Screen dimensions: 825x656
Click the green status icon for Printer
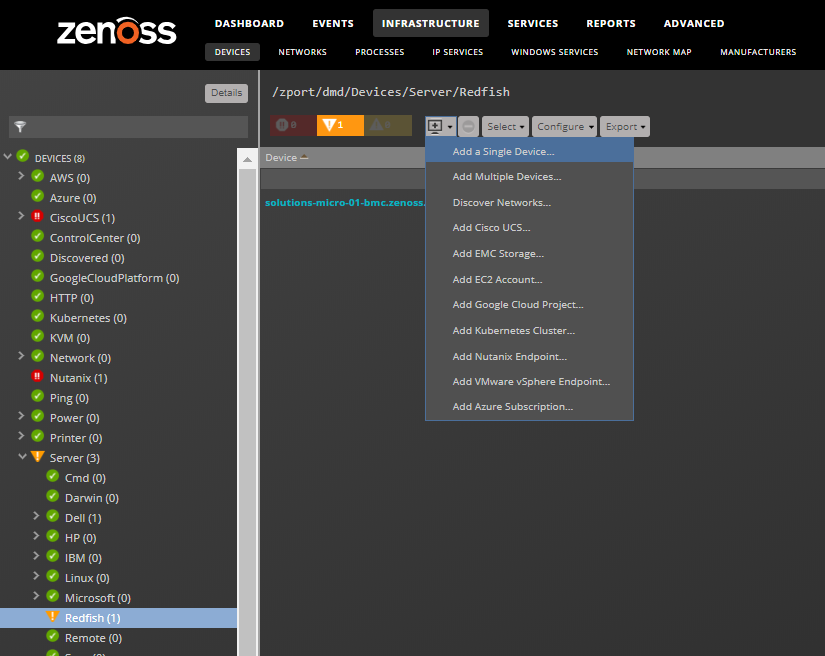[37, 436]
